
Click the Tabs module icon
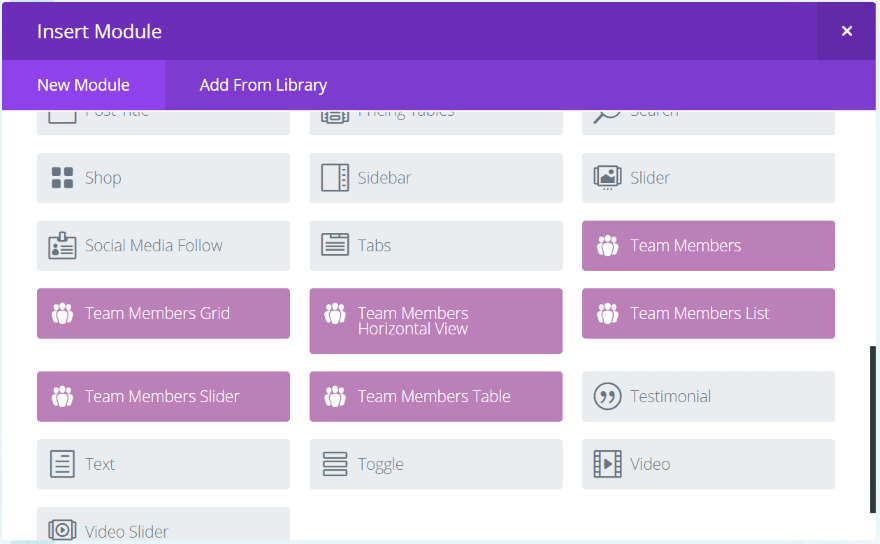pos(335,245)
